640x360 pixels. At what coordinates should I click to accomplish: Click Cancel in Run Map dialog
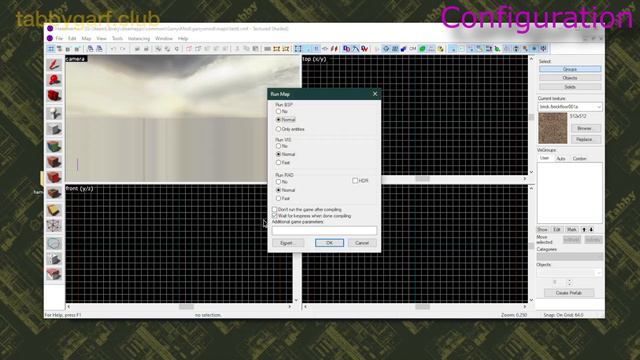coord(362,243)
